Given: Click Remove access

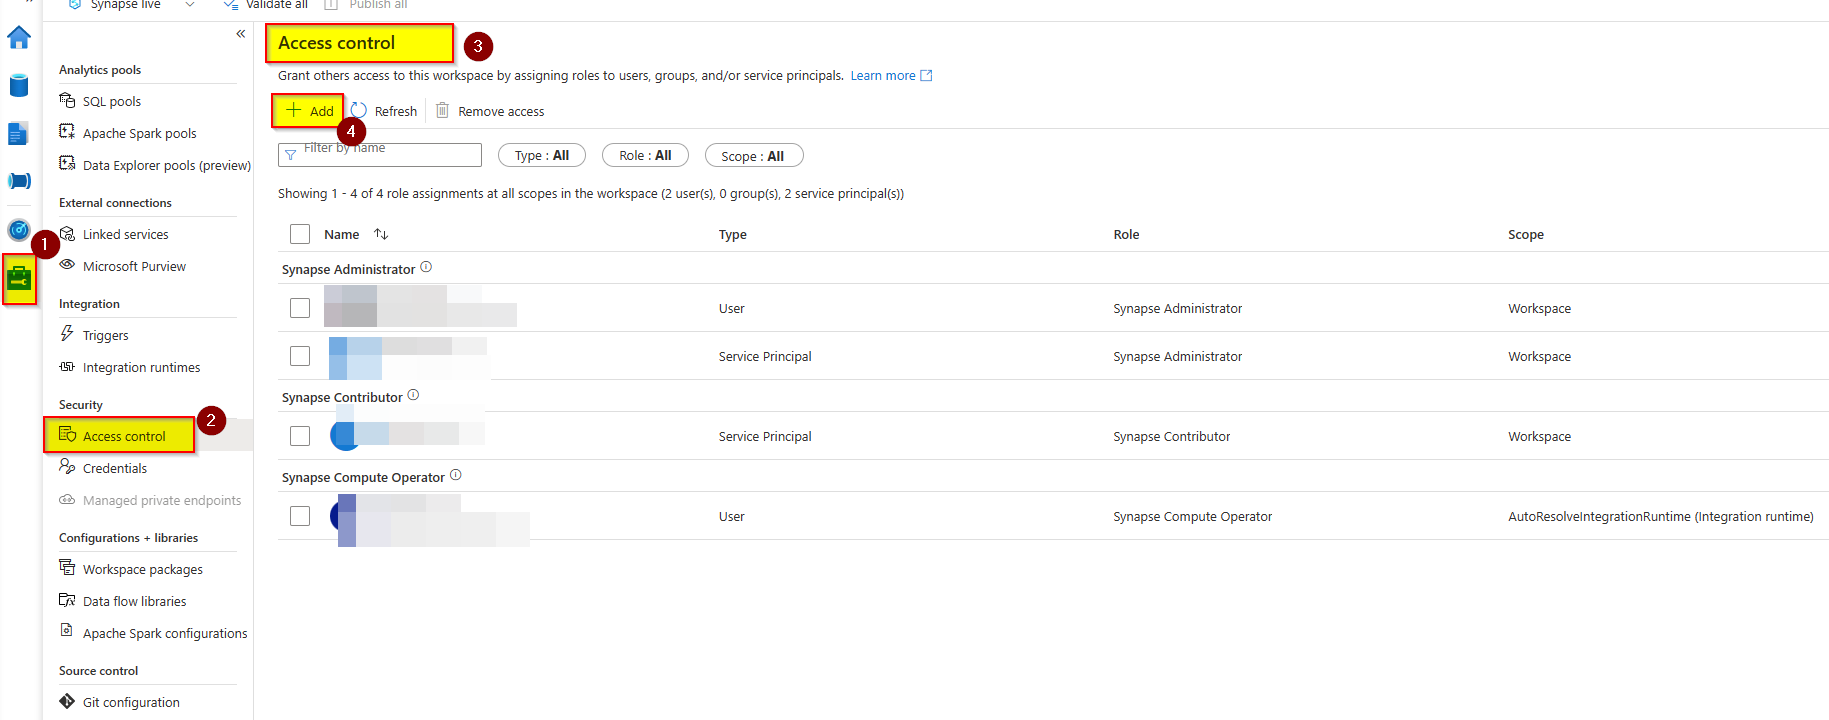Looking at the screenshot, I should (x=490, y=111).
